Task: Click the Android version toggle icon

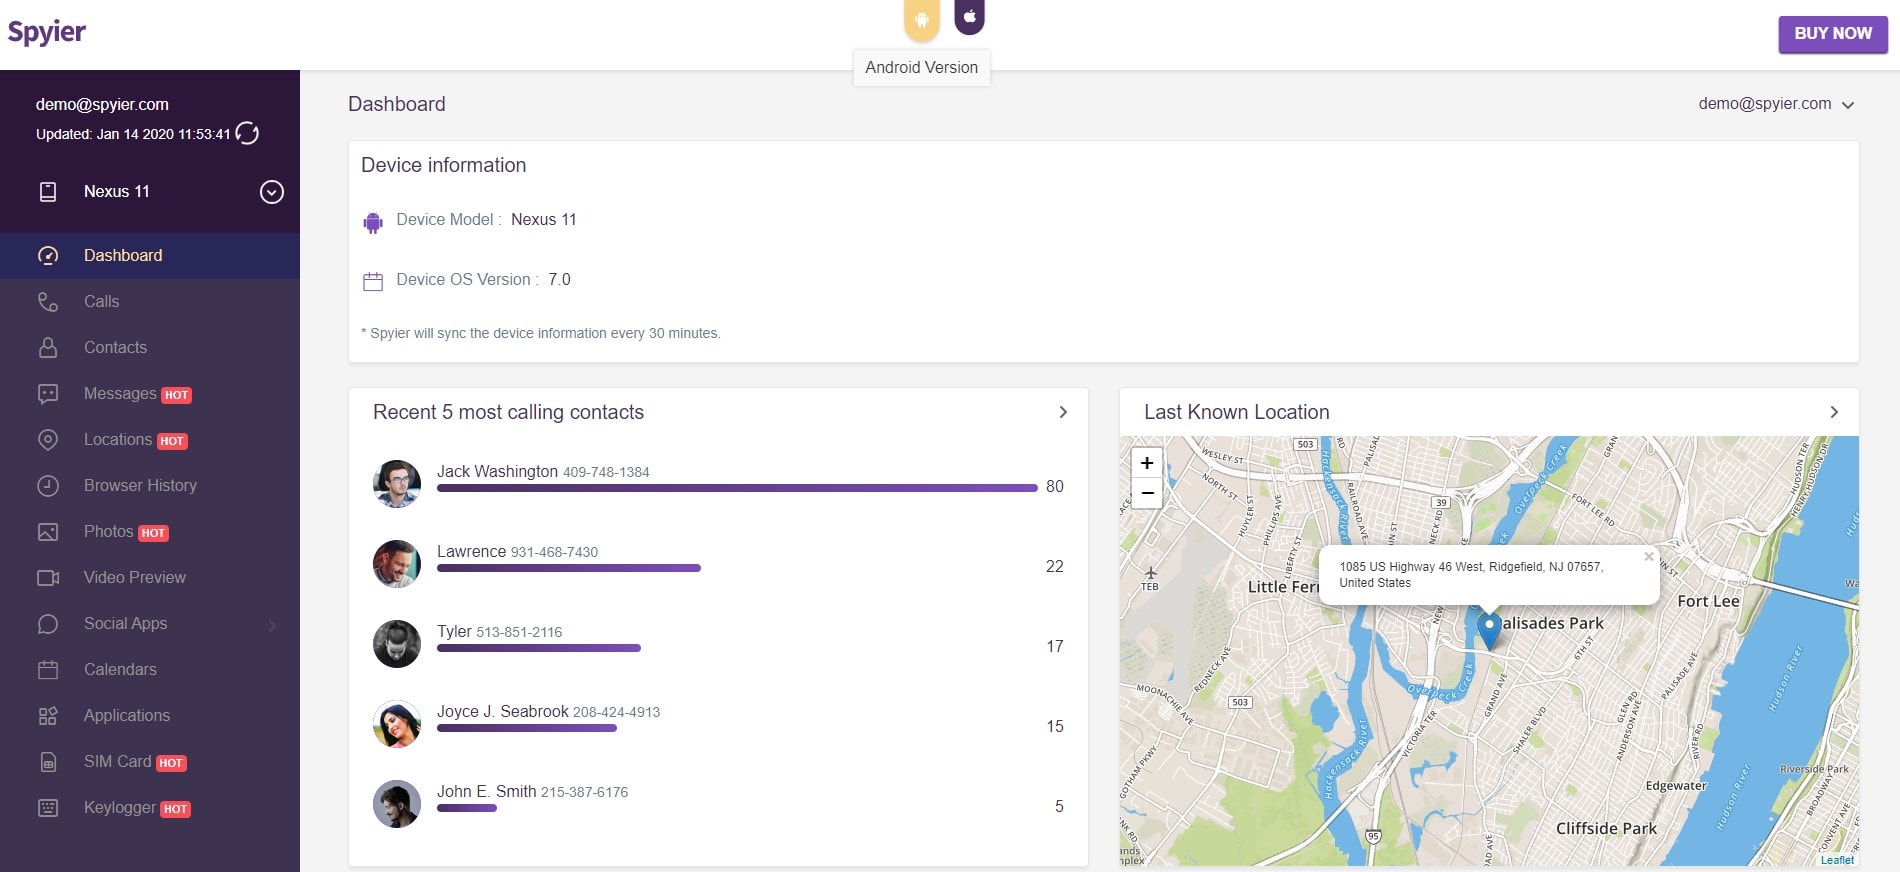Action: point(922,18)
